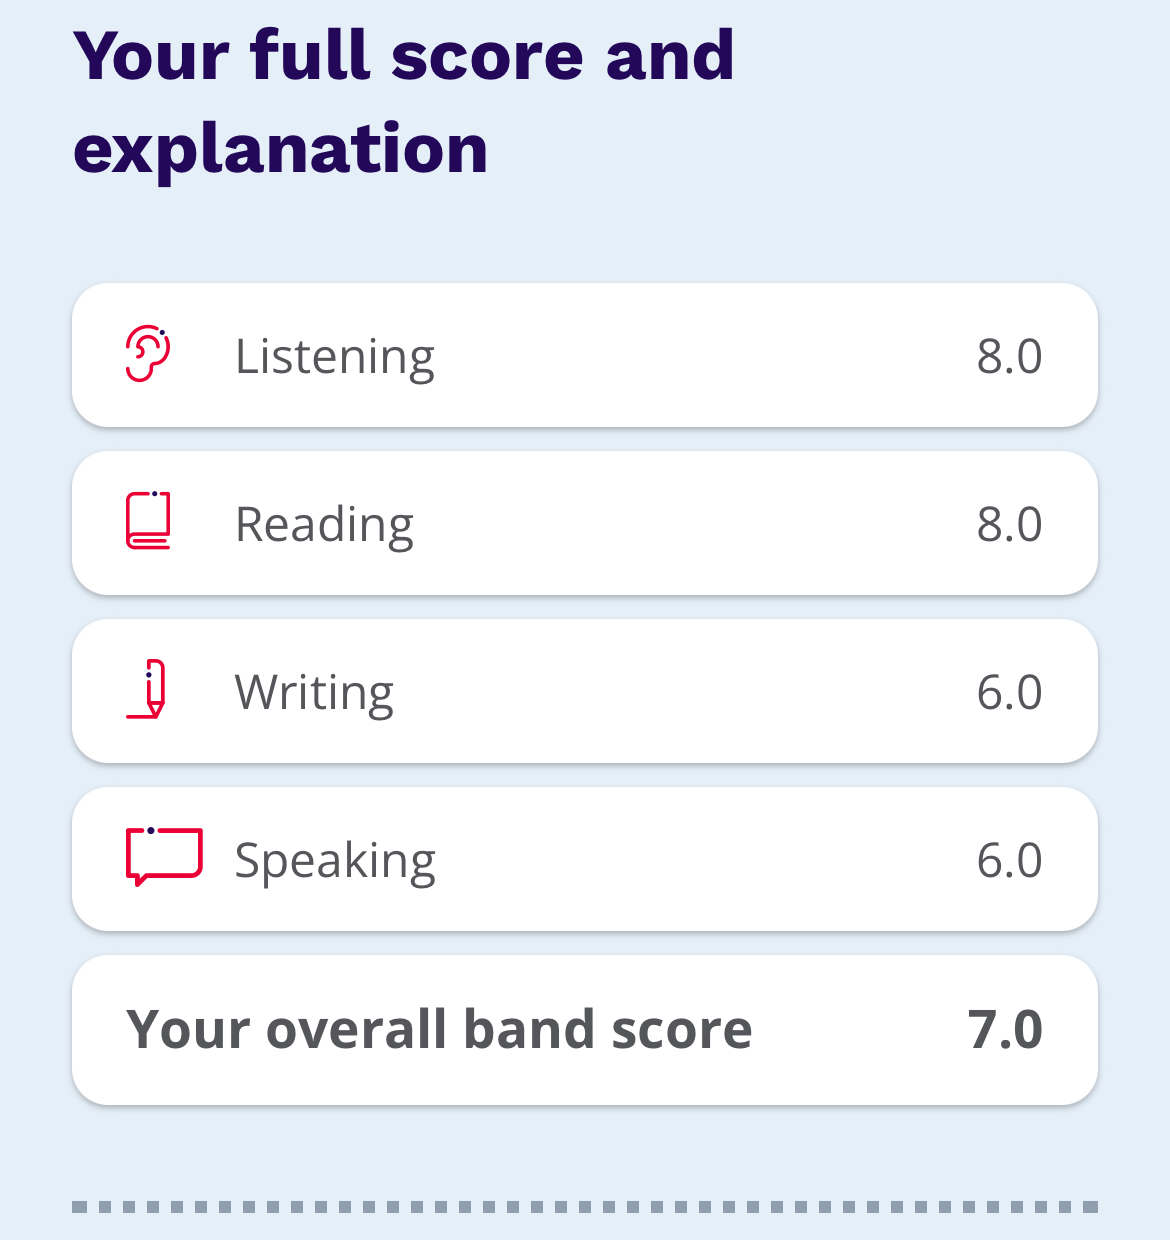Screen dimensions: 1170x1240
Task: Select the Speaking label text
Action: pos(335,861)
